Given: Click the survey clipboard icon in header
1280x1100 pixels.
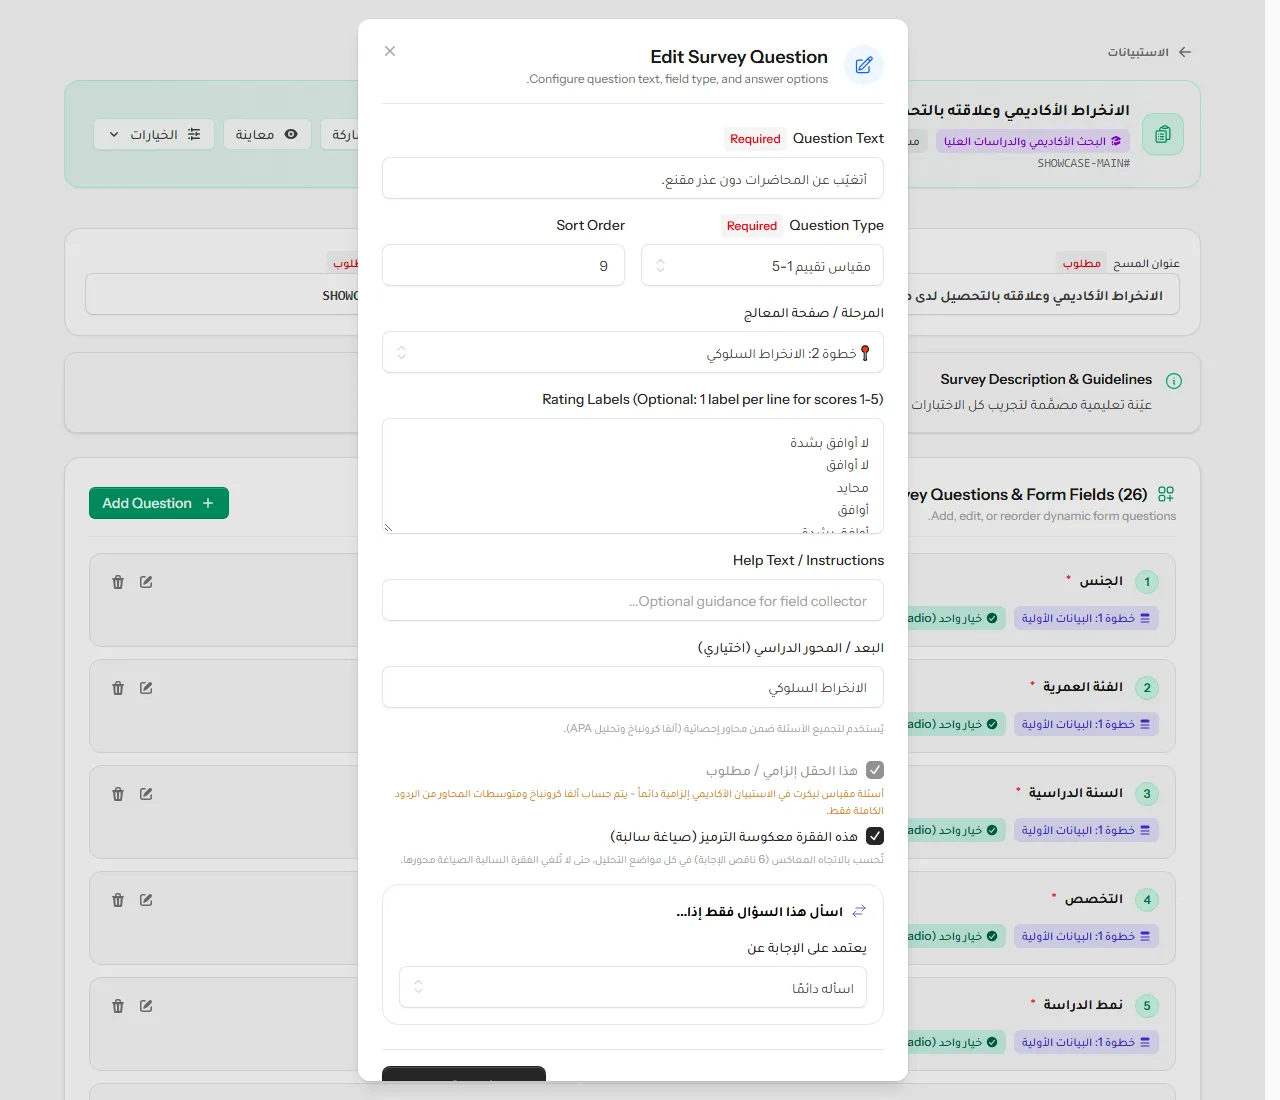Looking at the screenshot, I should coord(1163,134).
